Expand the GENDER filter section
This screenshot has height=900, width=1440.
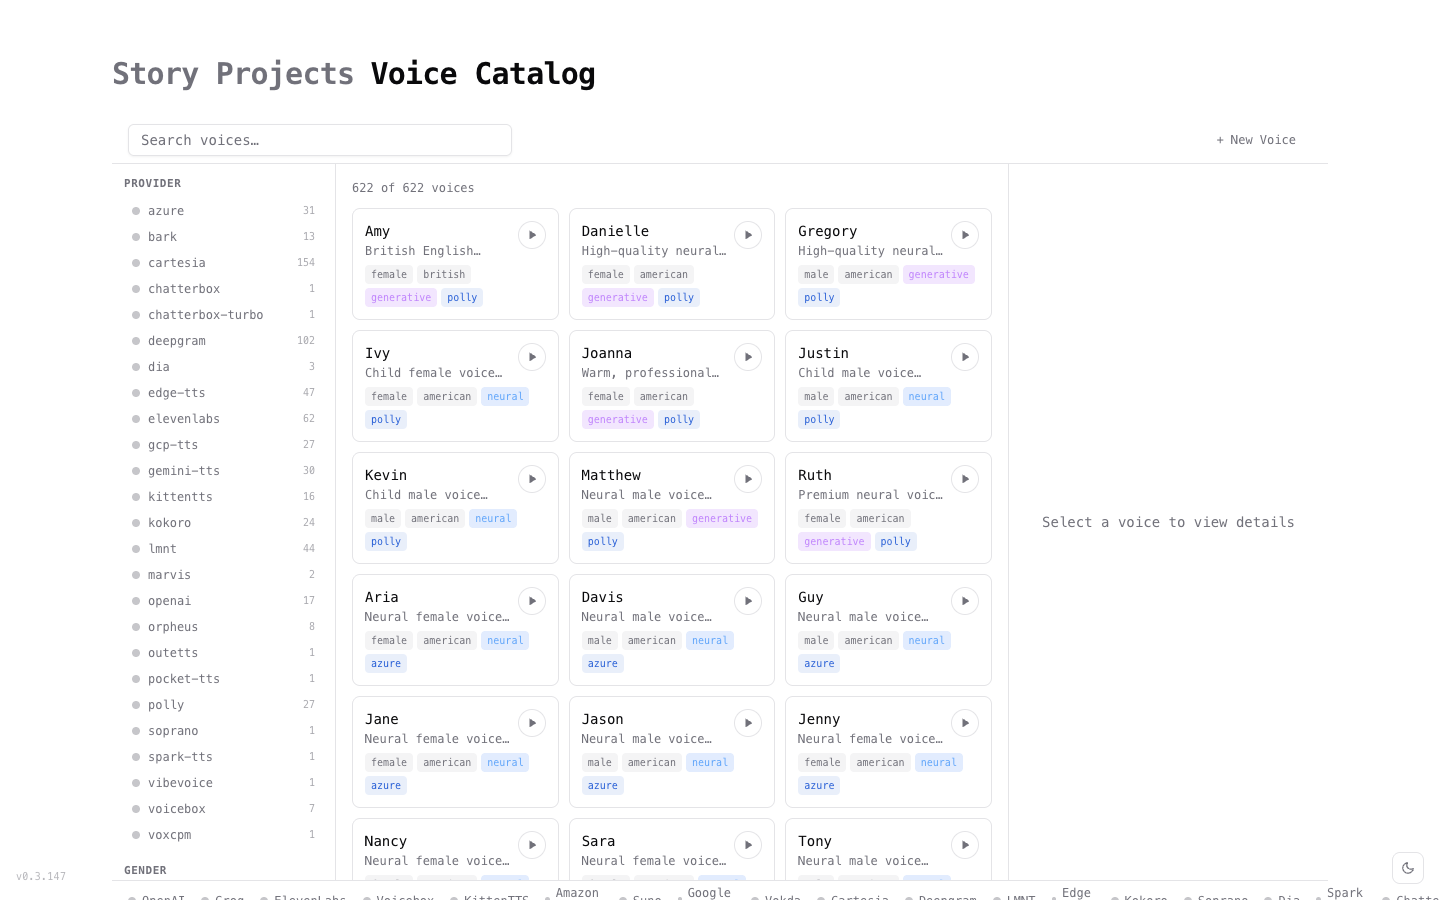145,870
